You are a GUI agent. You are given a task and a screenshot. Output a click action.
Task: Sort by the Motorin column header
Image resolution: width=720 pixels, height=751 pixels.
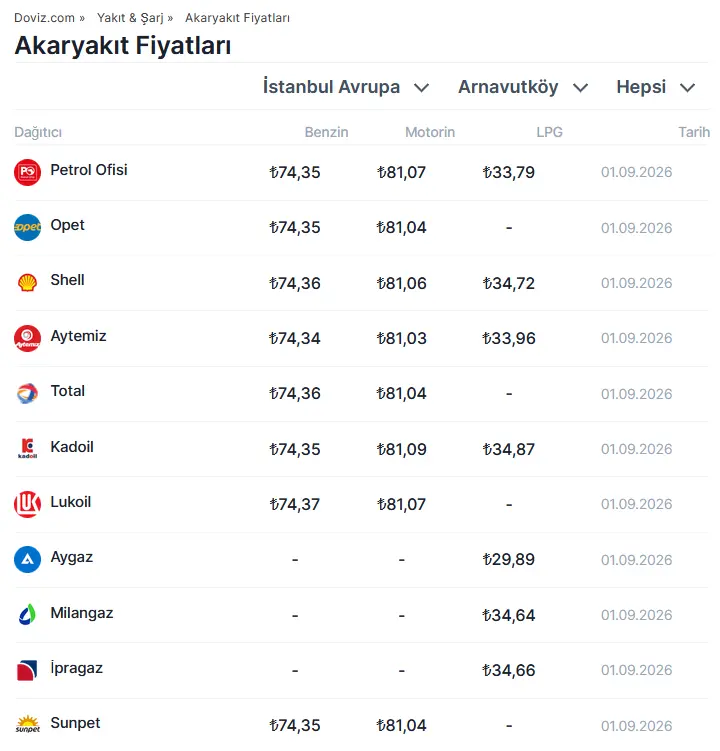(430, 132)
